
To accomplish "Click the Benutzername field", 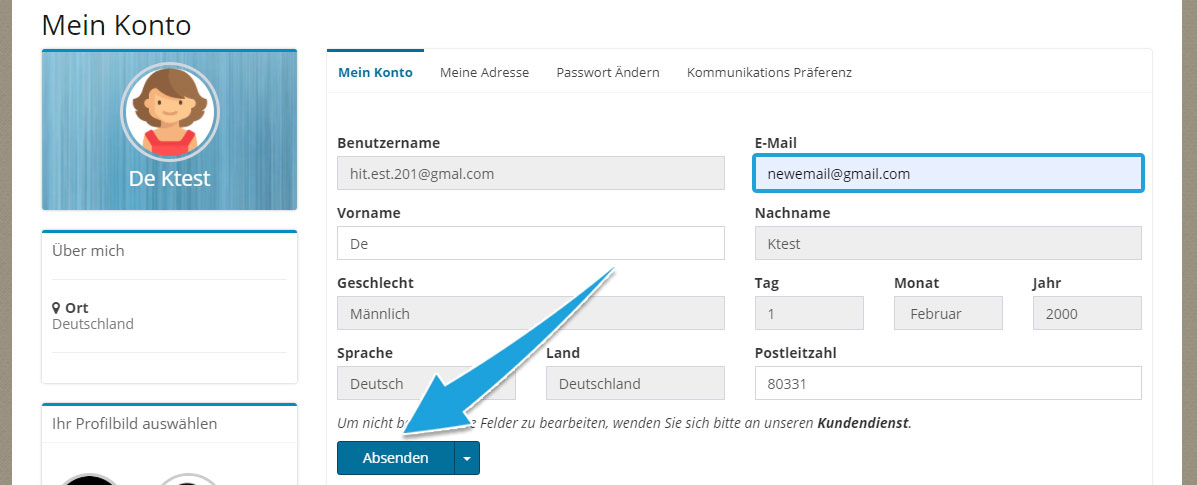I will (x=531, y=173).
